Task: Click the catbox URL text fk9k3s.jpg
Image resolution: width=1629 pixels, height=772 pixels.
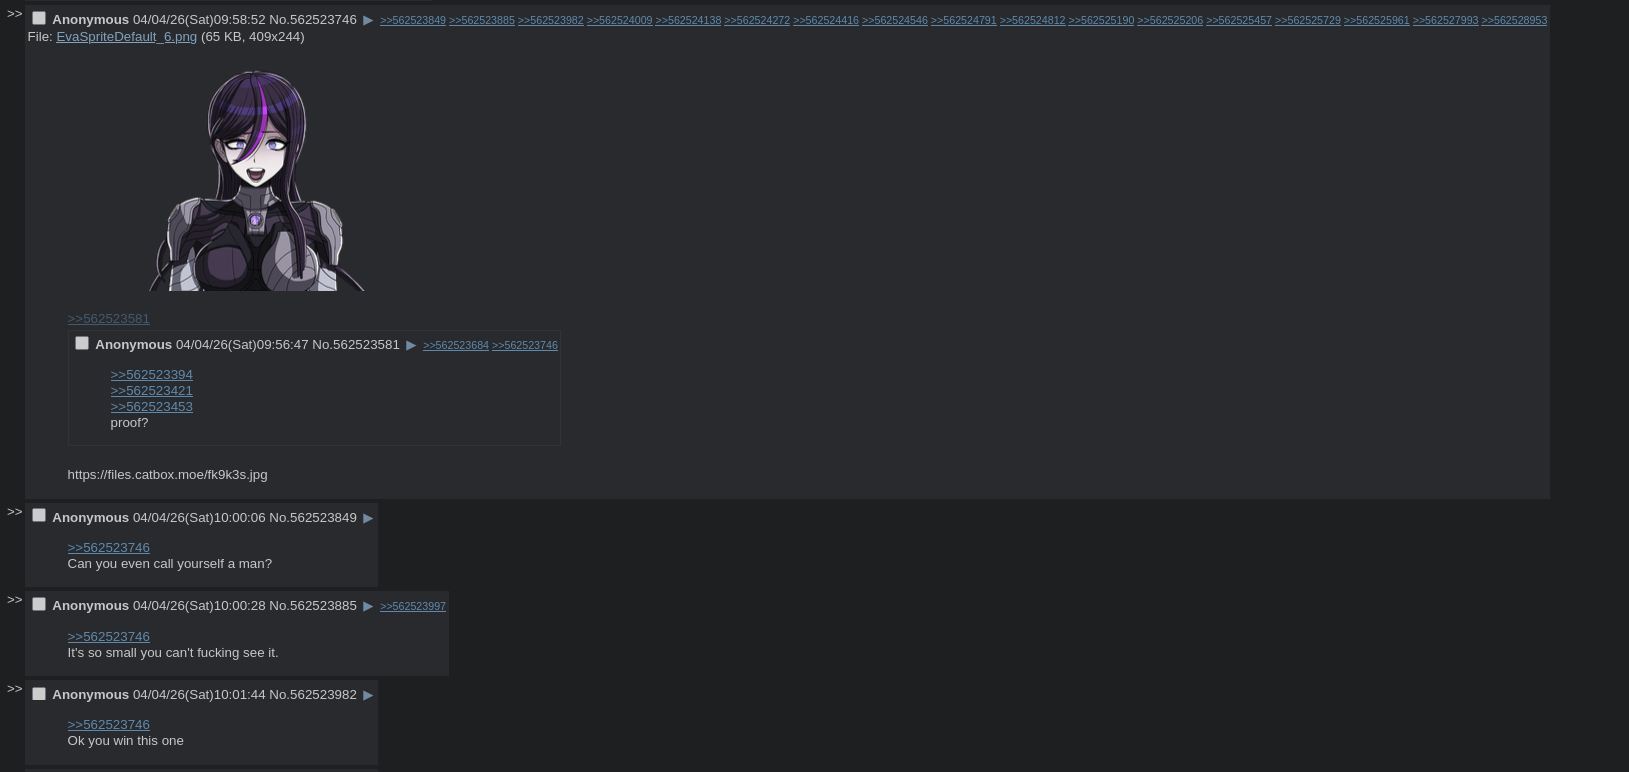Action: coord(167,474)
